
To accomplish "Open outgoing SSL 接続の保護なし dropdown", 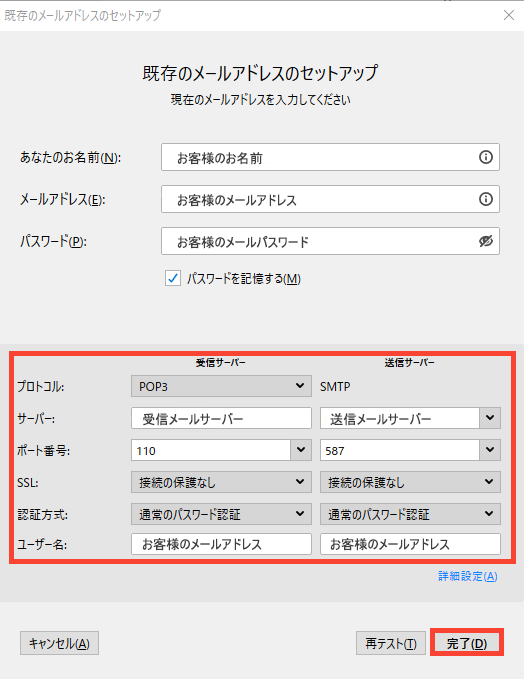I will tap(410, 482).
